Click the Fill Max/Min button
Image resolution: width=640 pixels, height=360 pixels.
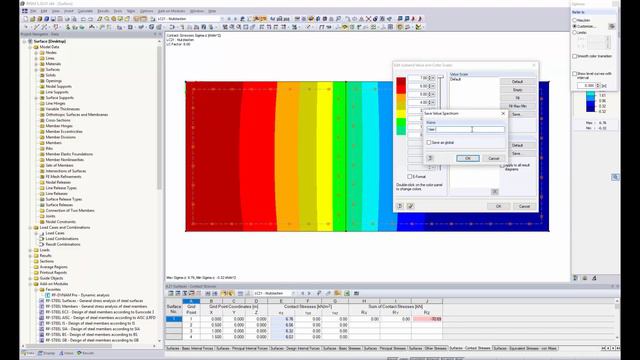(518, 106)
